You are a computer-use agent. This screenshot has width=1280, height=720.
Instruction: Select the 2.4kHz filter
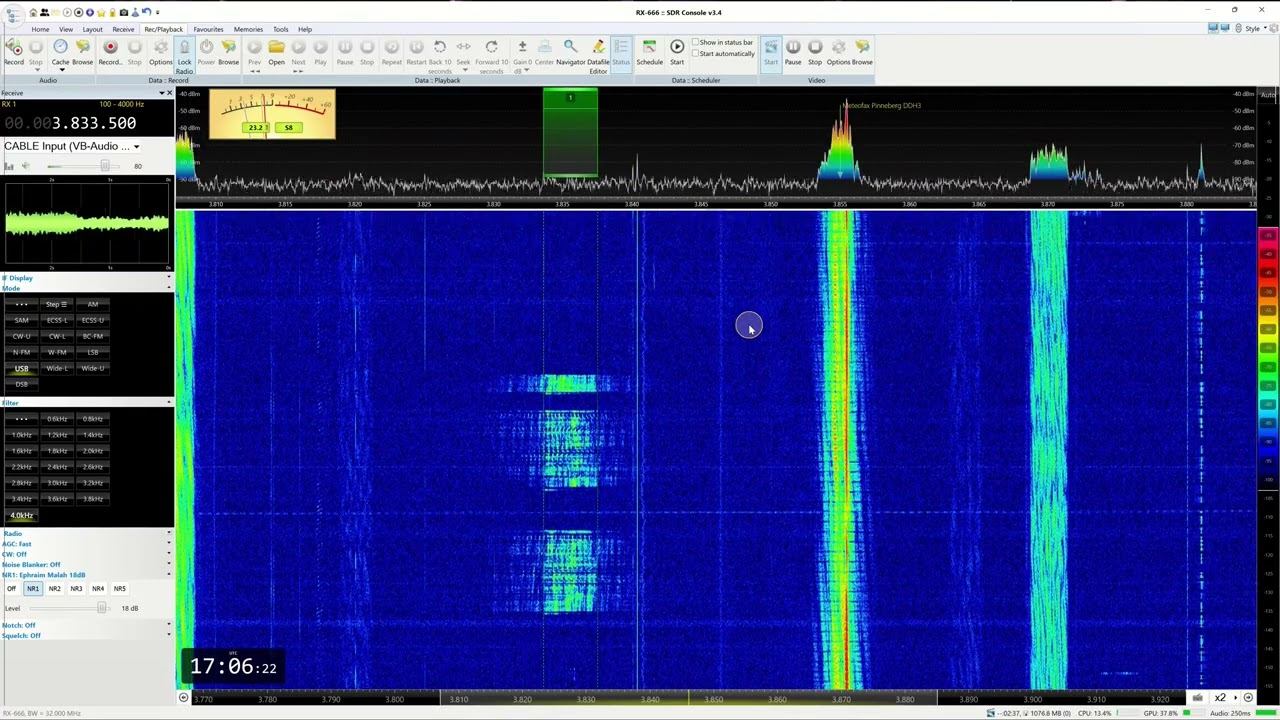point(57,467)
